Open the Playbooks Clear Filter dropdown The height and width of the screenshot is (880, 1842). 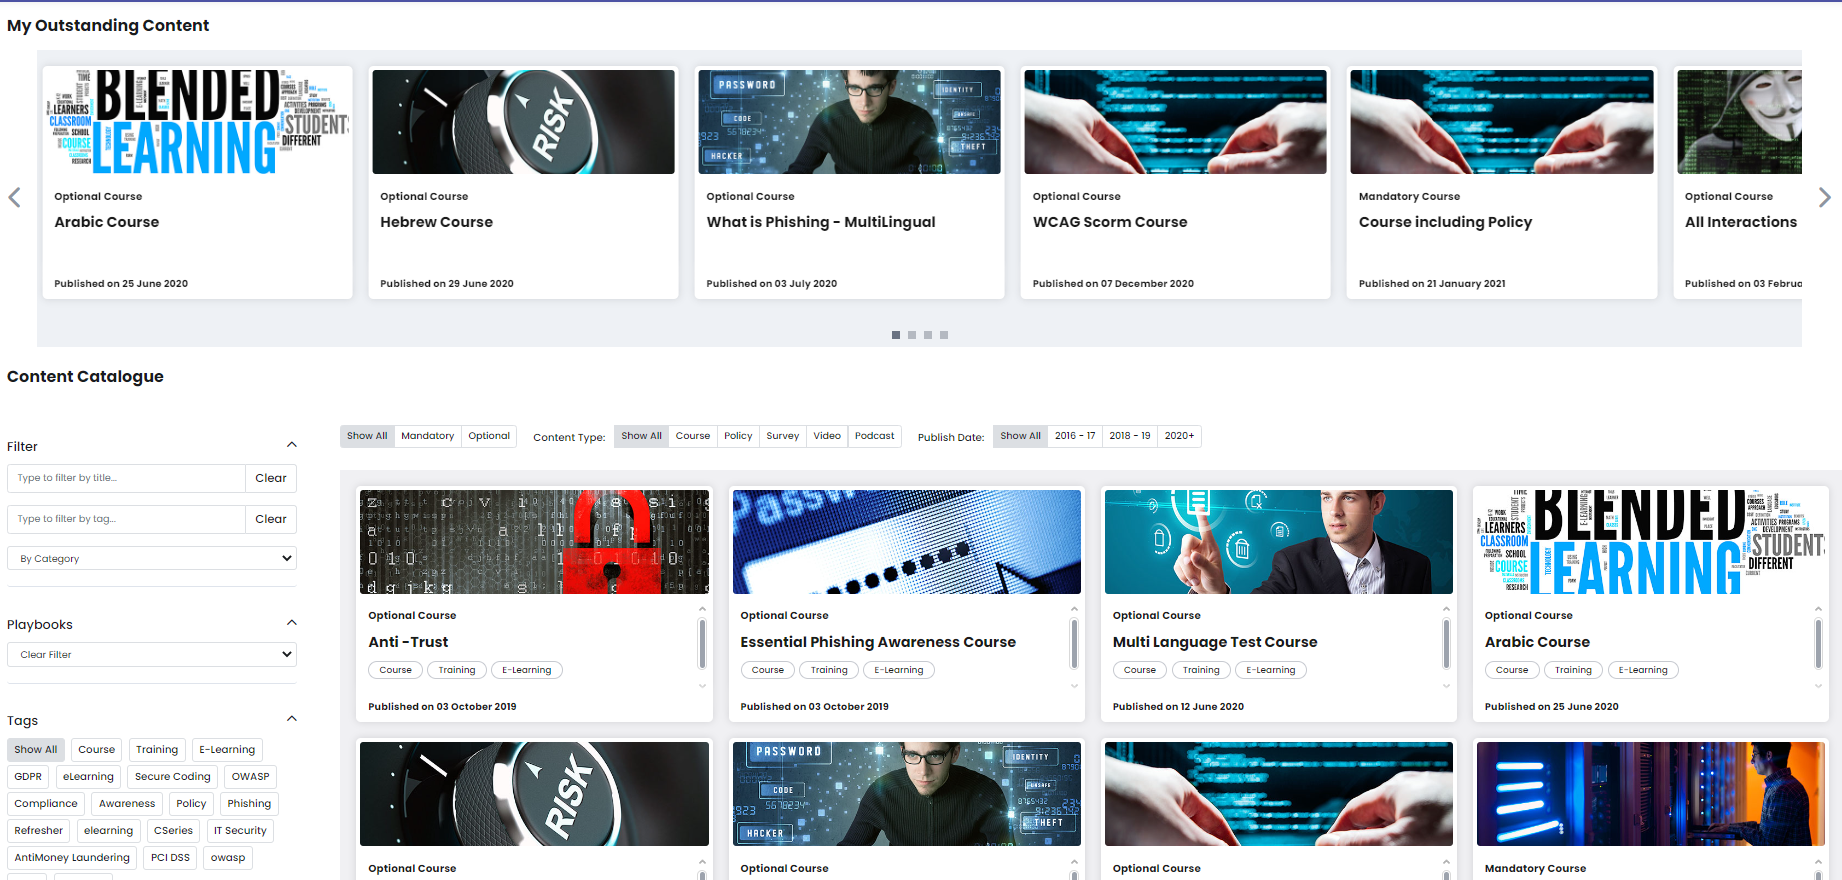152,654
